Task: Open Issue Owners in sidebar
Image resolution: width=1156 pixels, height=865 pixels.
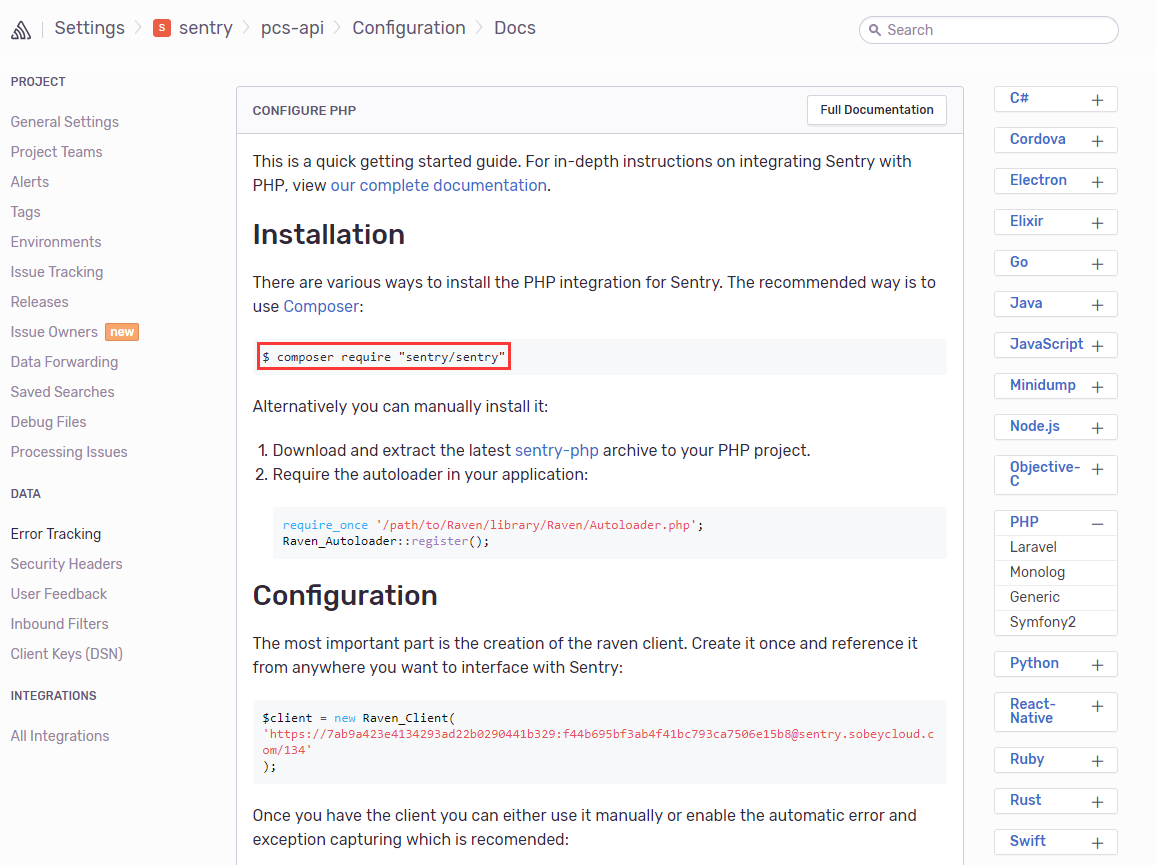Action: 54,332
